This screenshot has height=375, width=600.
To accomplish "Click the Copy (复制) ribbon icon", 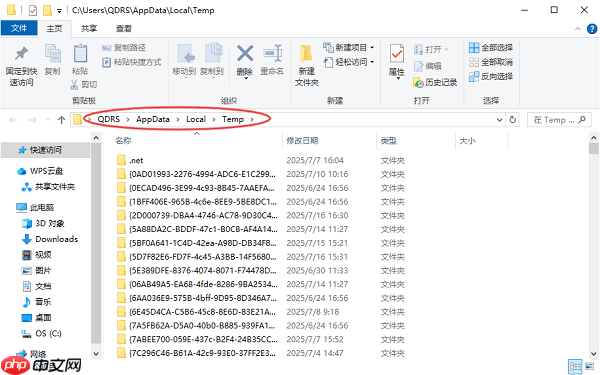I will pyautogui.click(x=52, y=54).
